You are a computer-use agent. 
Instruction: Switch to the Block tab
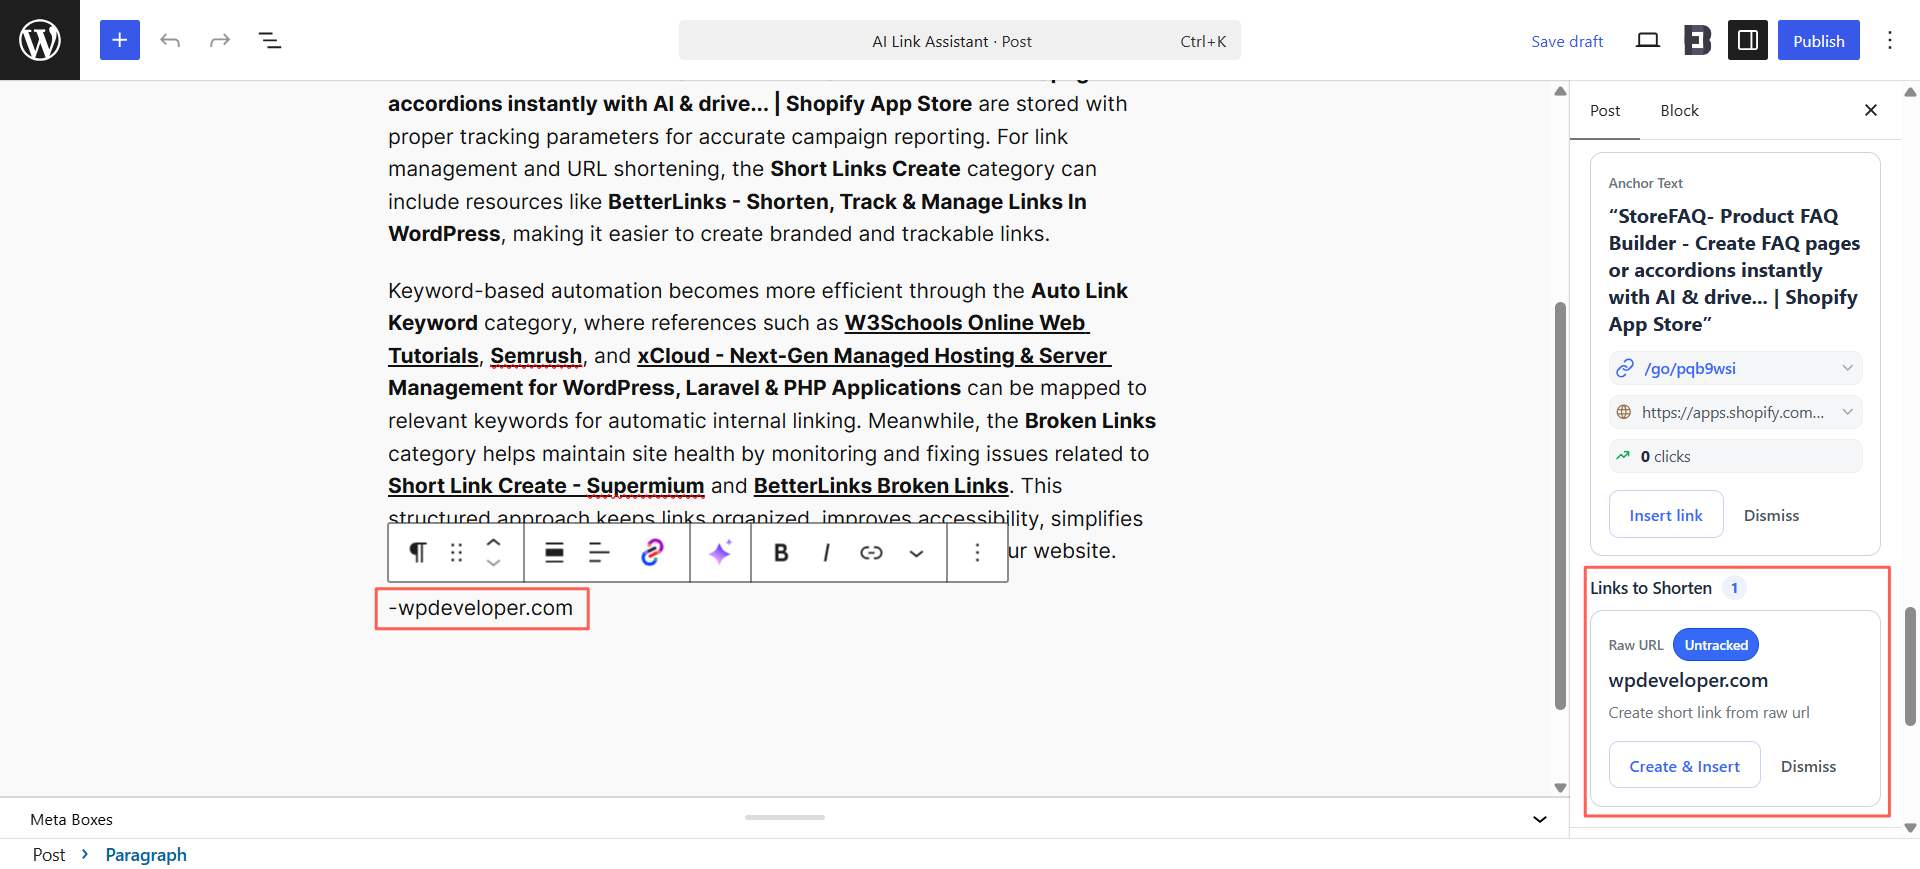(x=1679, y=110)
